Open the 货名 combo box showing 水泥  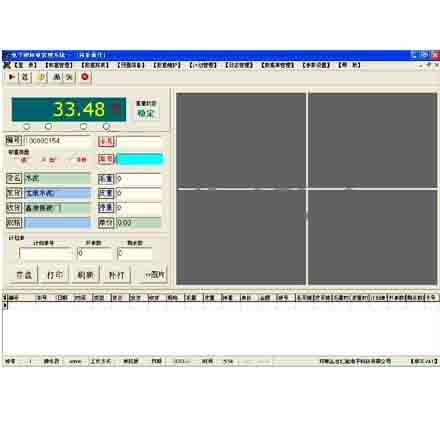[57, 178]
